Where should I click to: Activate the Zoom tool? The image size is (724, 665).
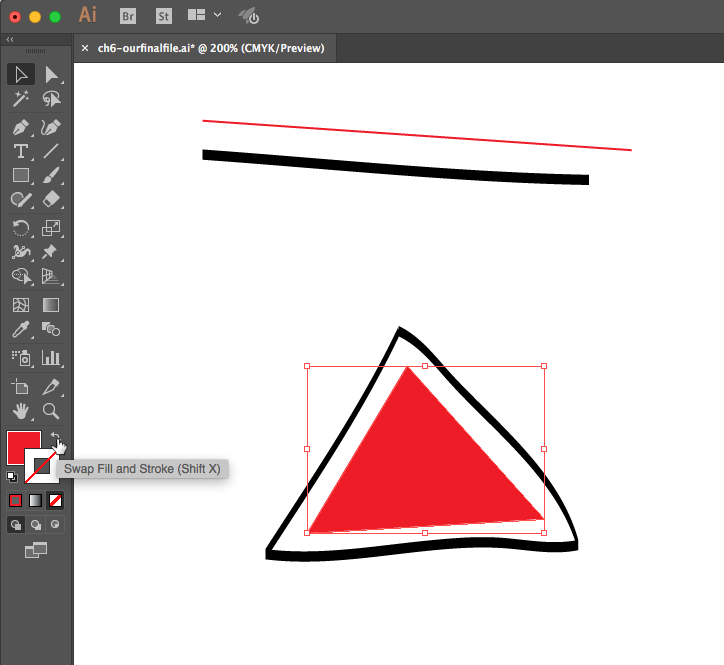point(51,411)
